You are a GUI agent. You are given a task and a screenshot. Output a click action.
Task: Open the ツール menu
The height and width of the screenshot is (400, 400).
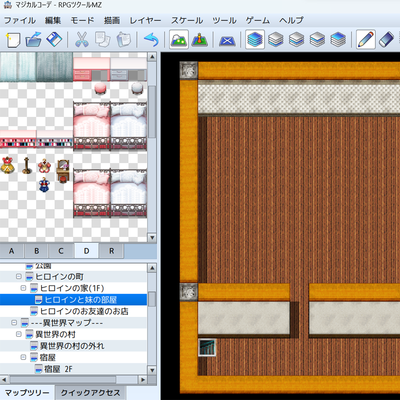pyautogui.click(x=224, y=20)
